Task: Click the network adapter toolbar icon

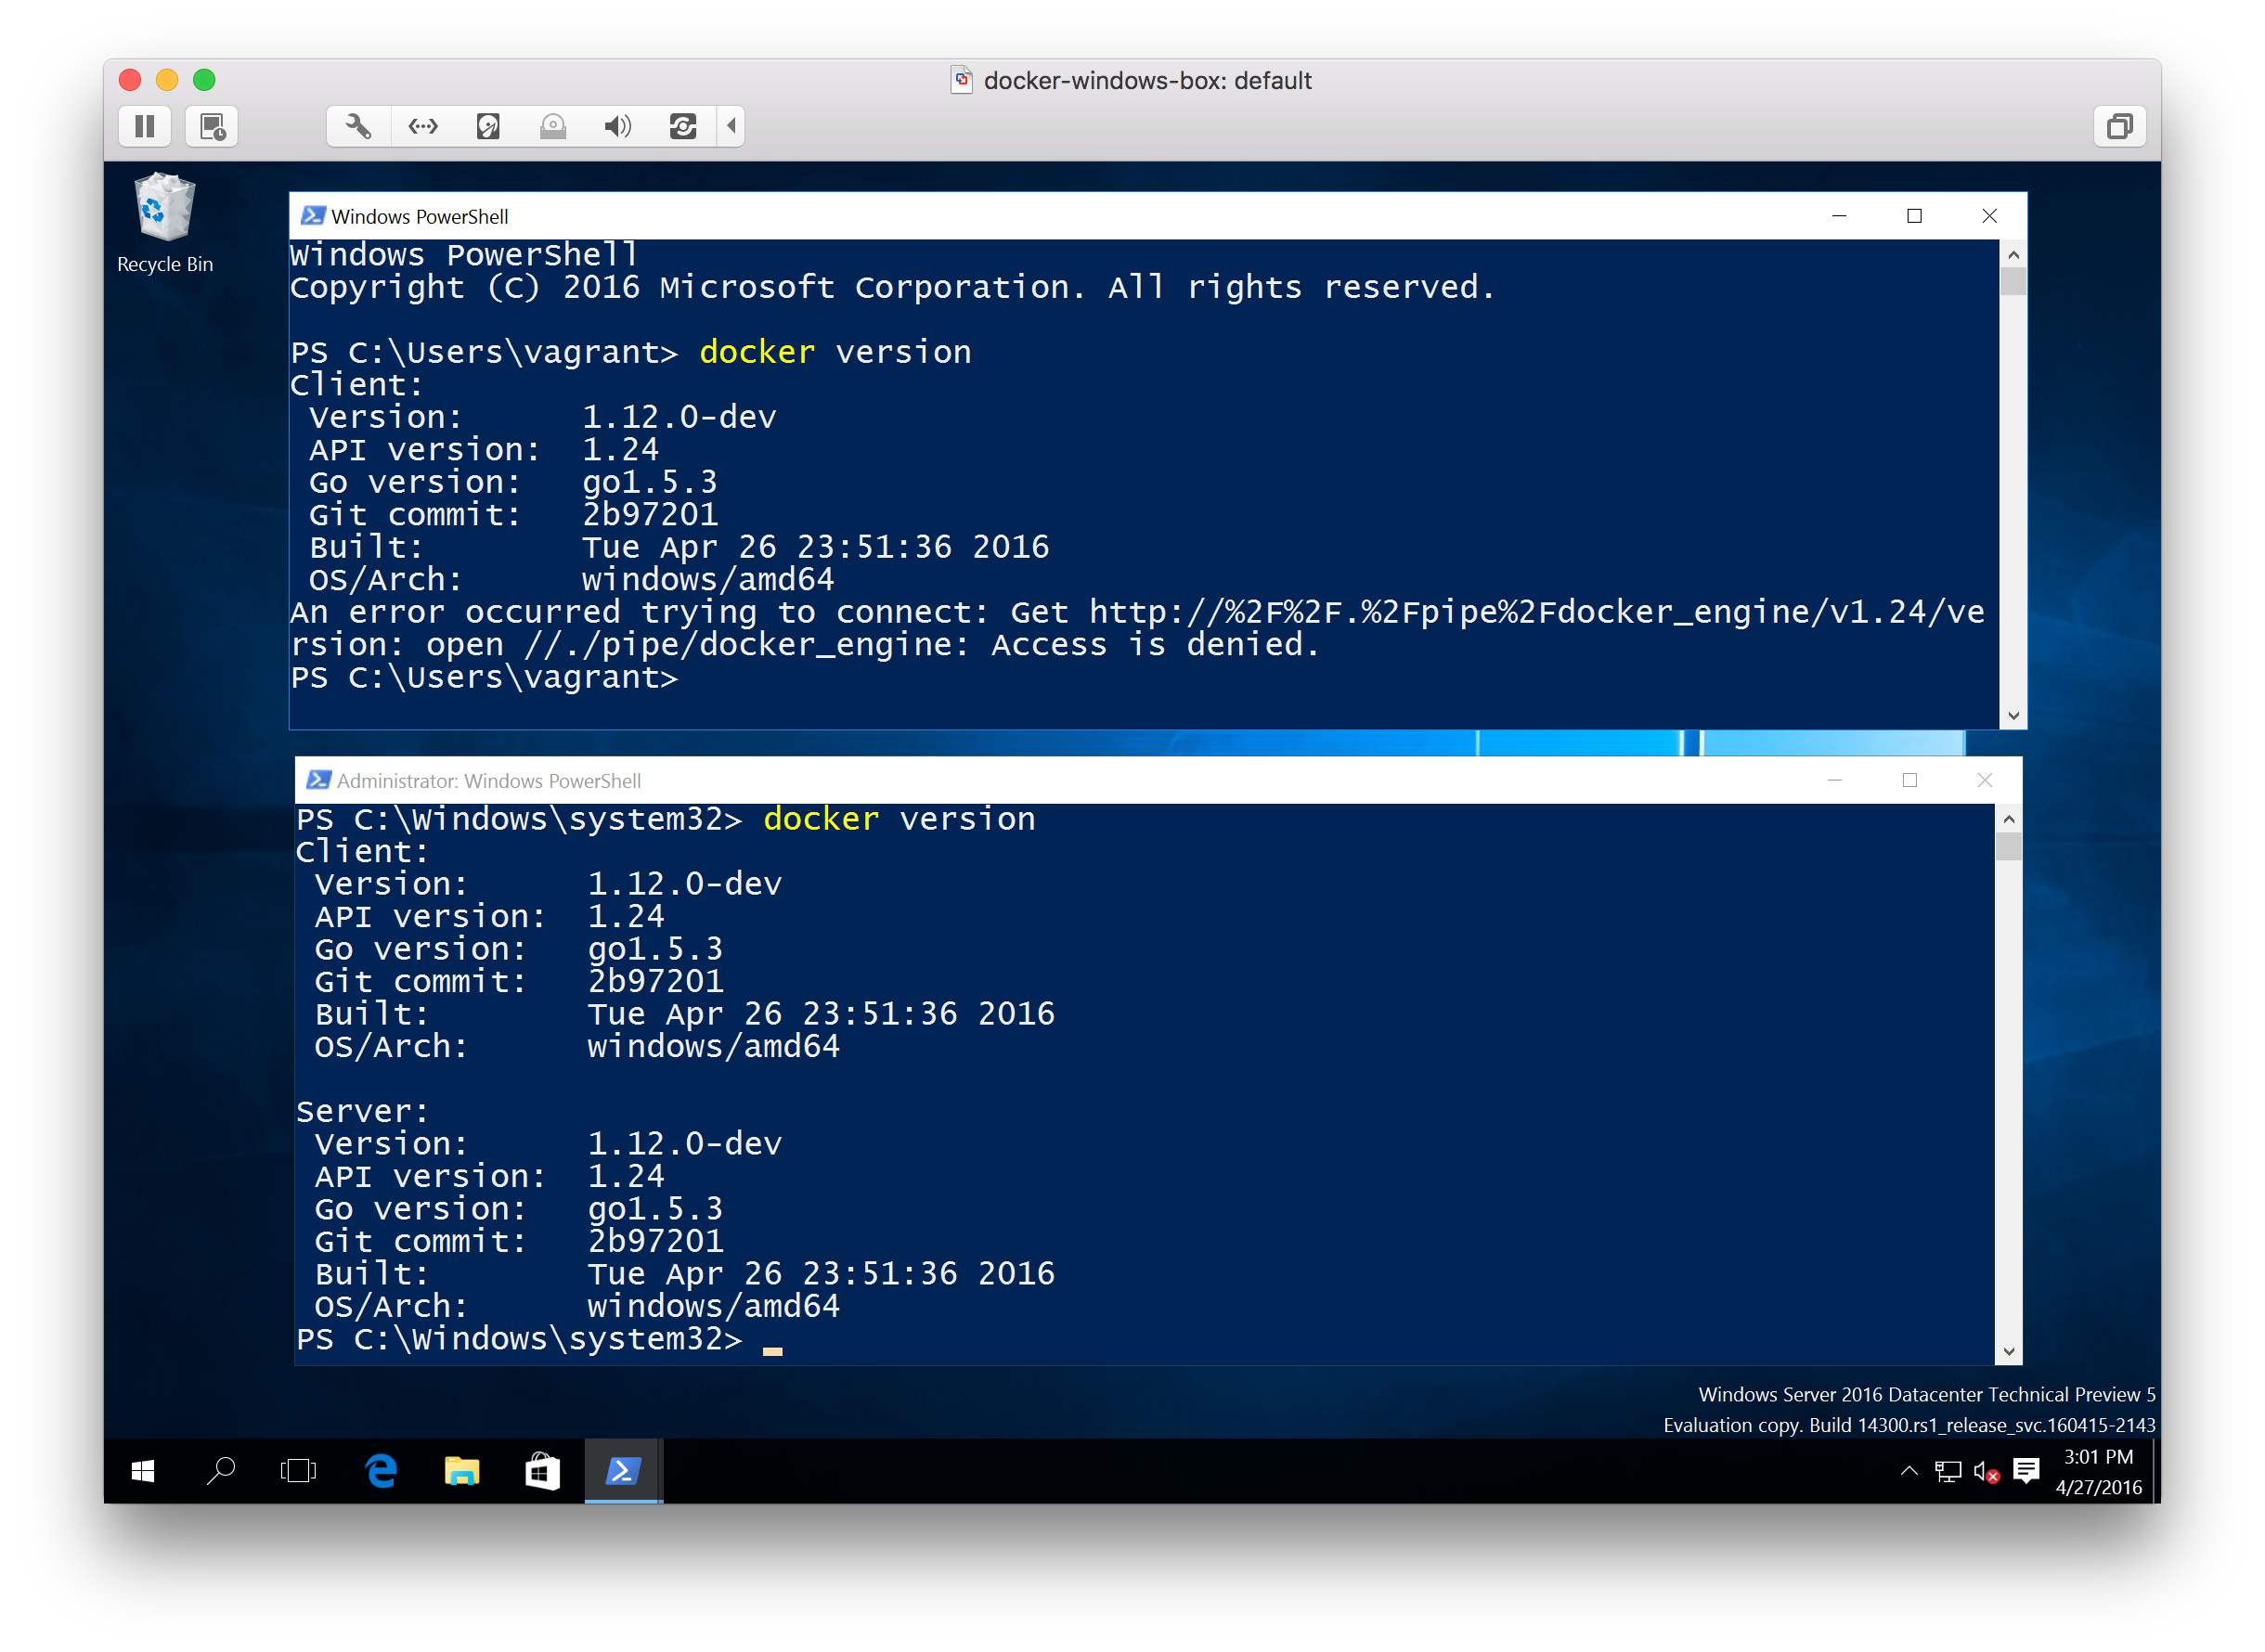Action: (x=422, y=126)
